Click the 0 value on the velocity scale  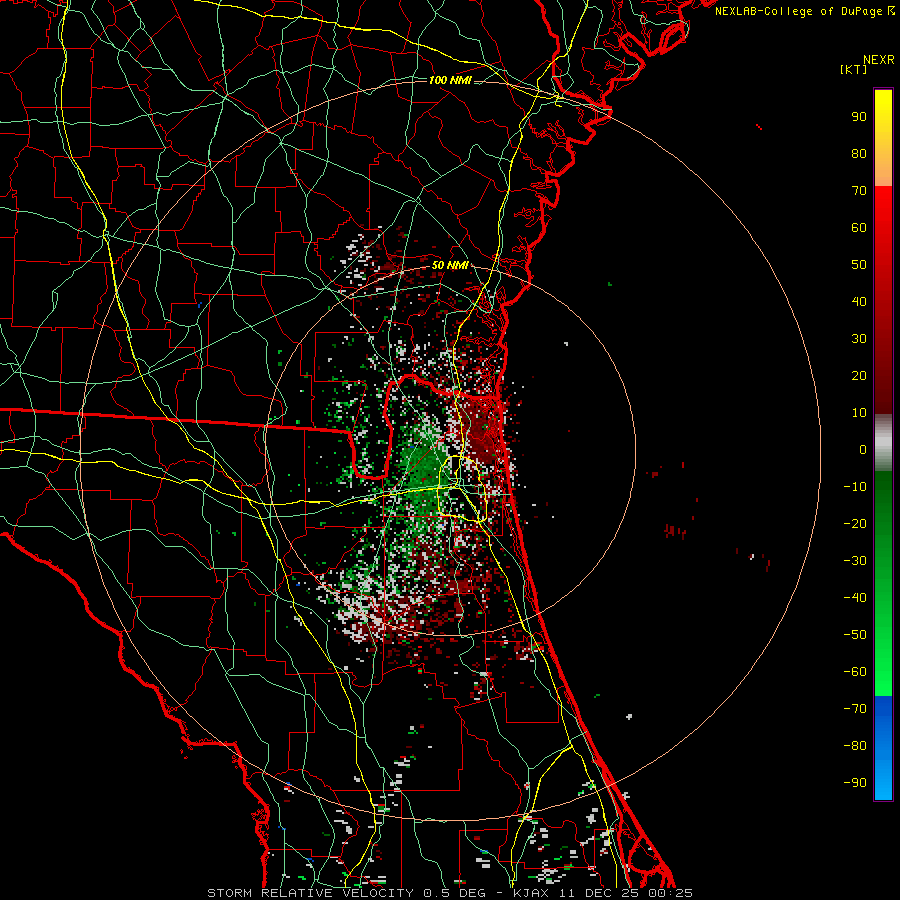863,449
